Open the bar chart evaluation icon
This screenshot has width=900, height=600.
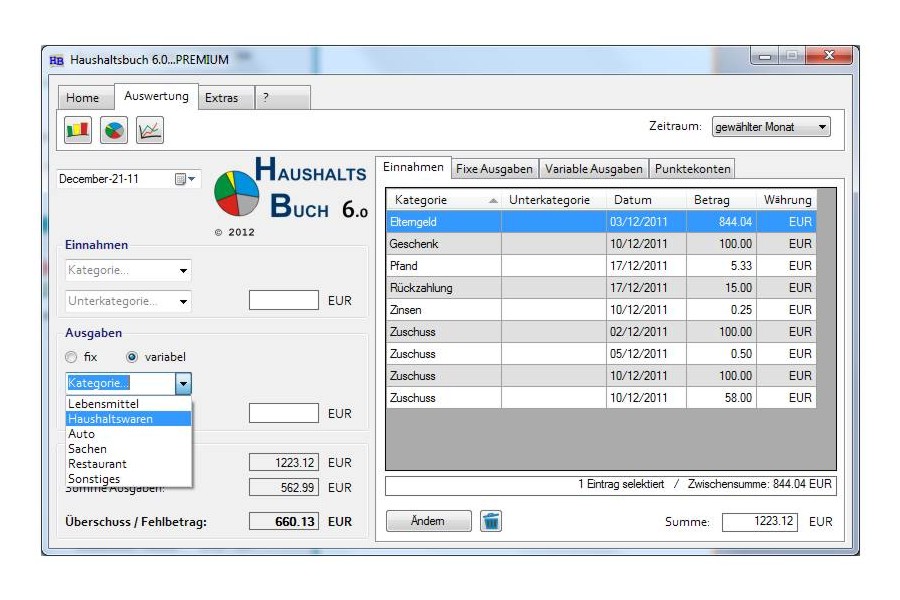(x=78, y=130)
